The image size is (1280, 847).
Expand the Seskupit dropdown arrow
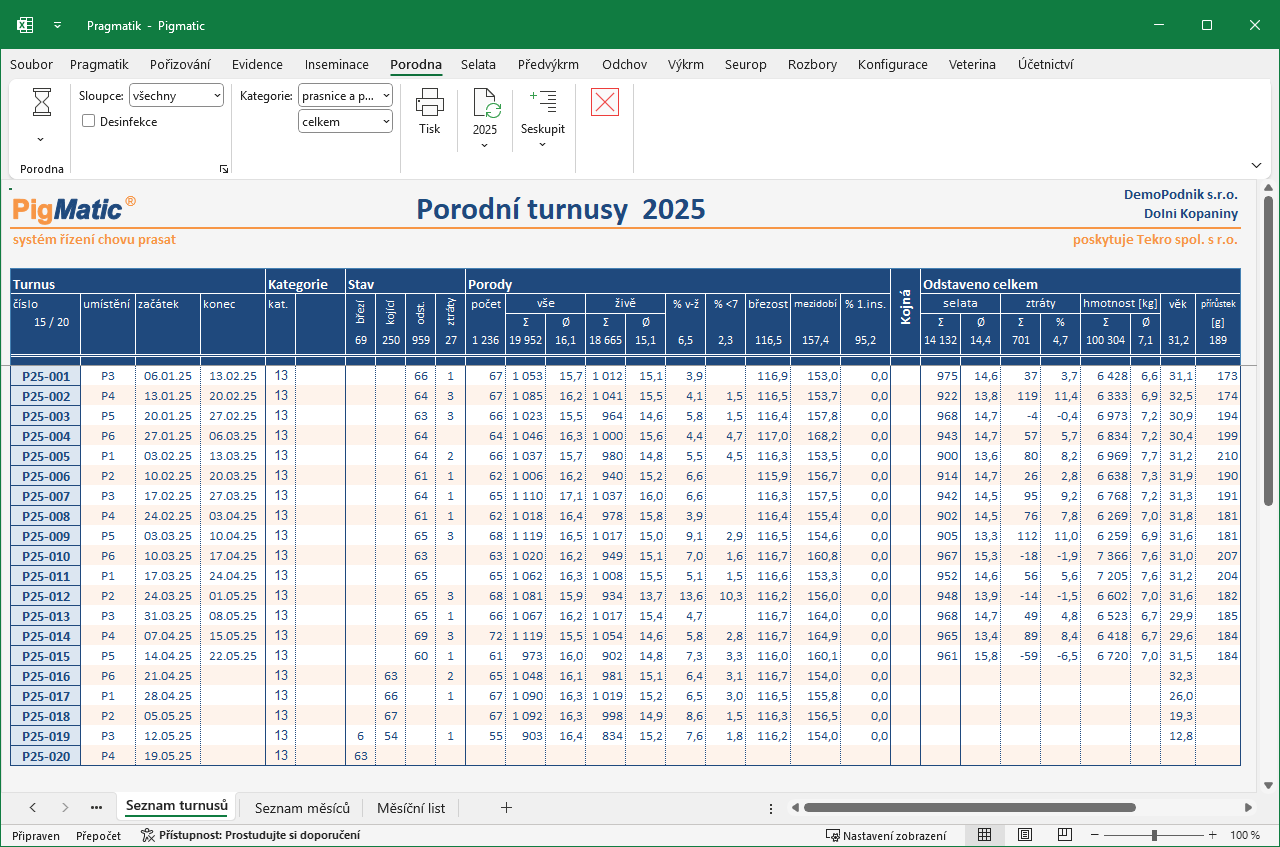click(x=543, y=145)
